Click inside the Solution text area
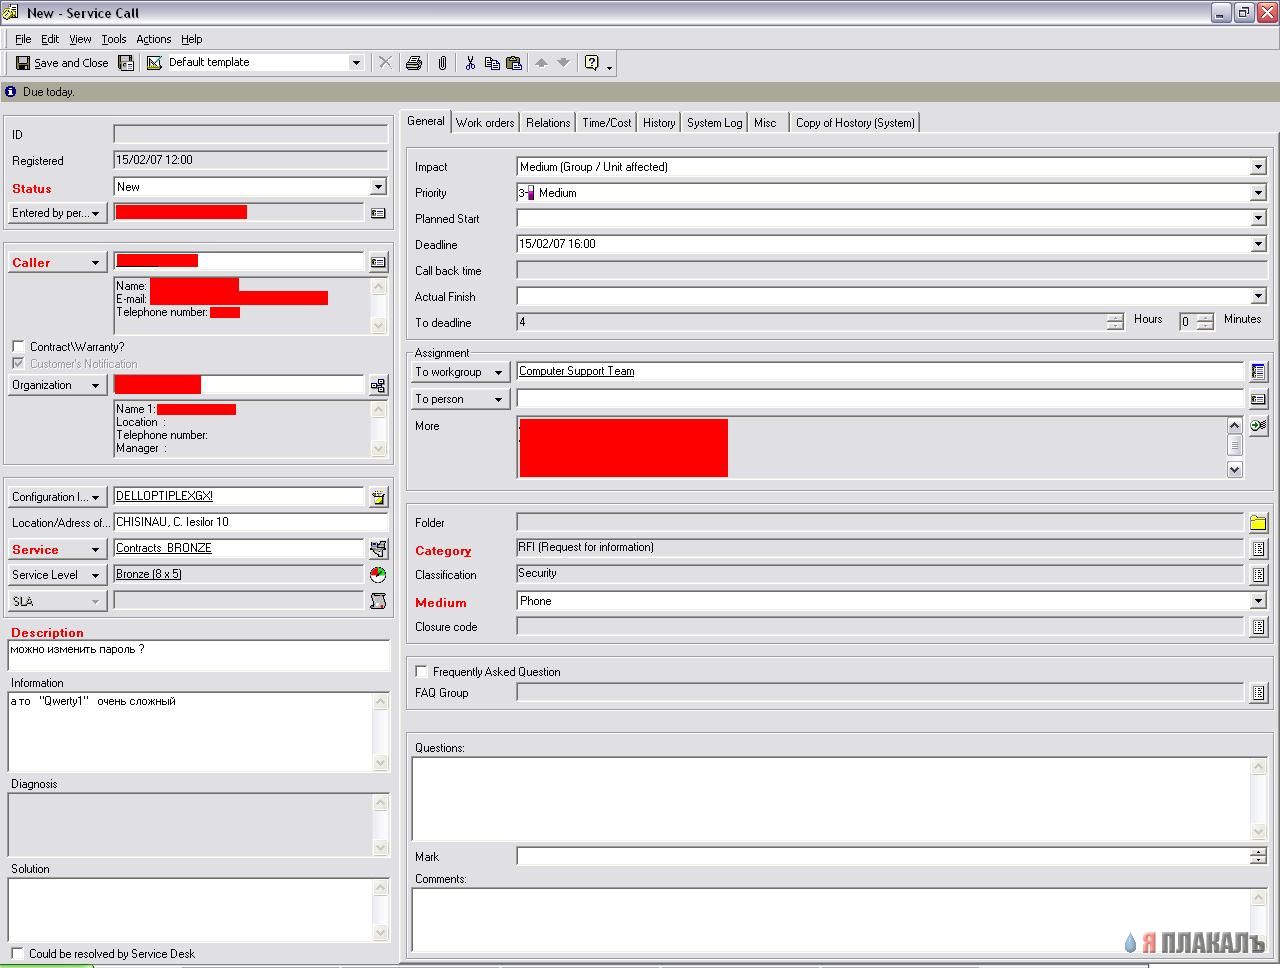 (191, 910)
